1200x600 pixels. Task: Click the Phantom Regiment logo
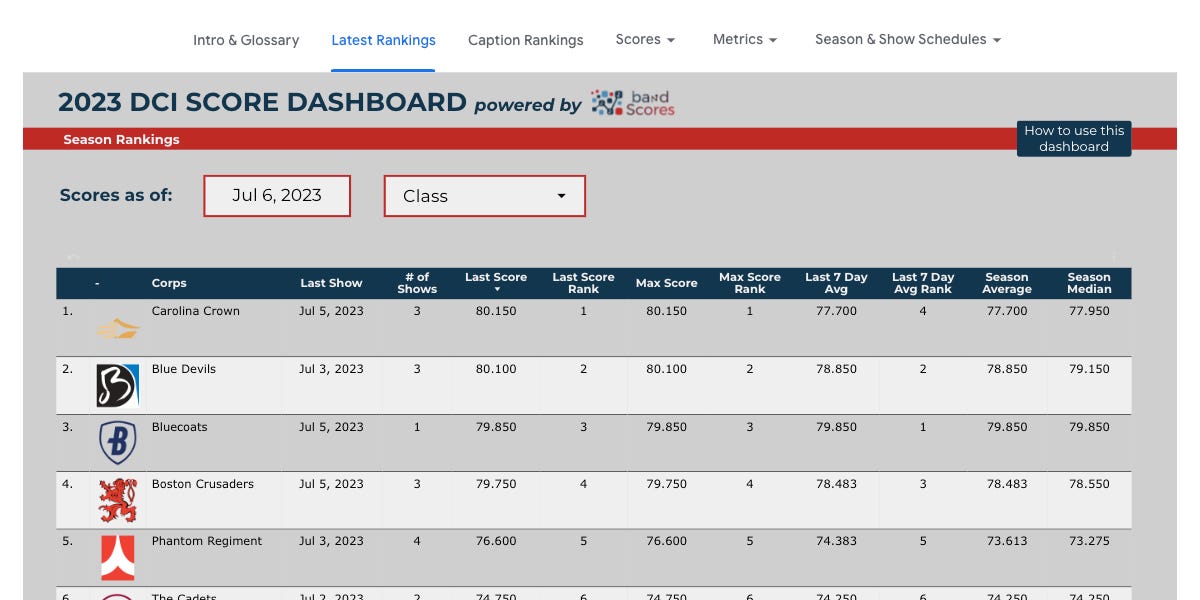(117, 558)
